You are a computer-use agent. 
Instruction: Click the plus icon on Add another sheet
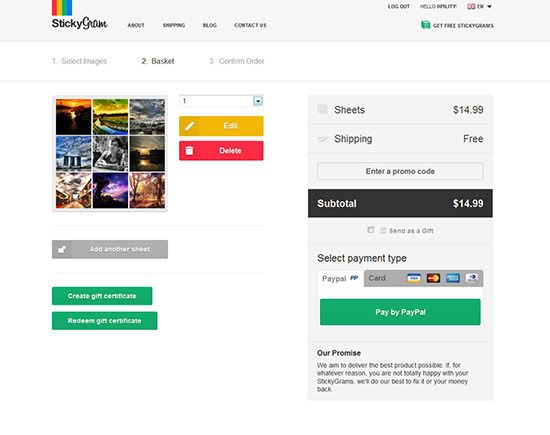tap(62, 249)
